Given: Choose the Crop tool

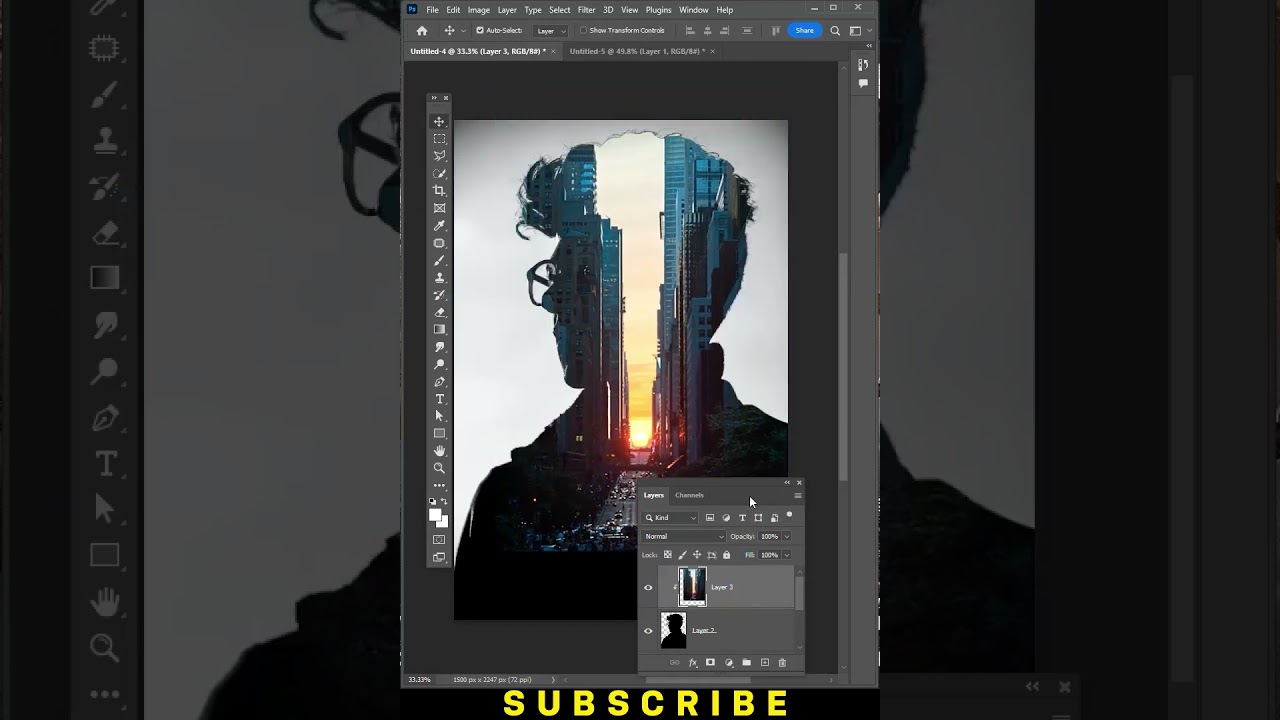Looking at the screenshot, I should [x=439, y=191].
